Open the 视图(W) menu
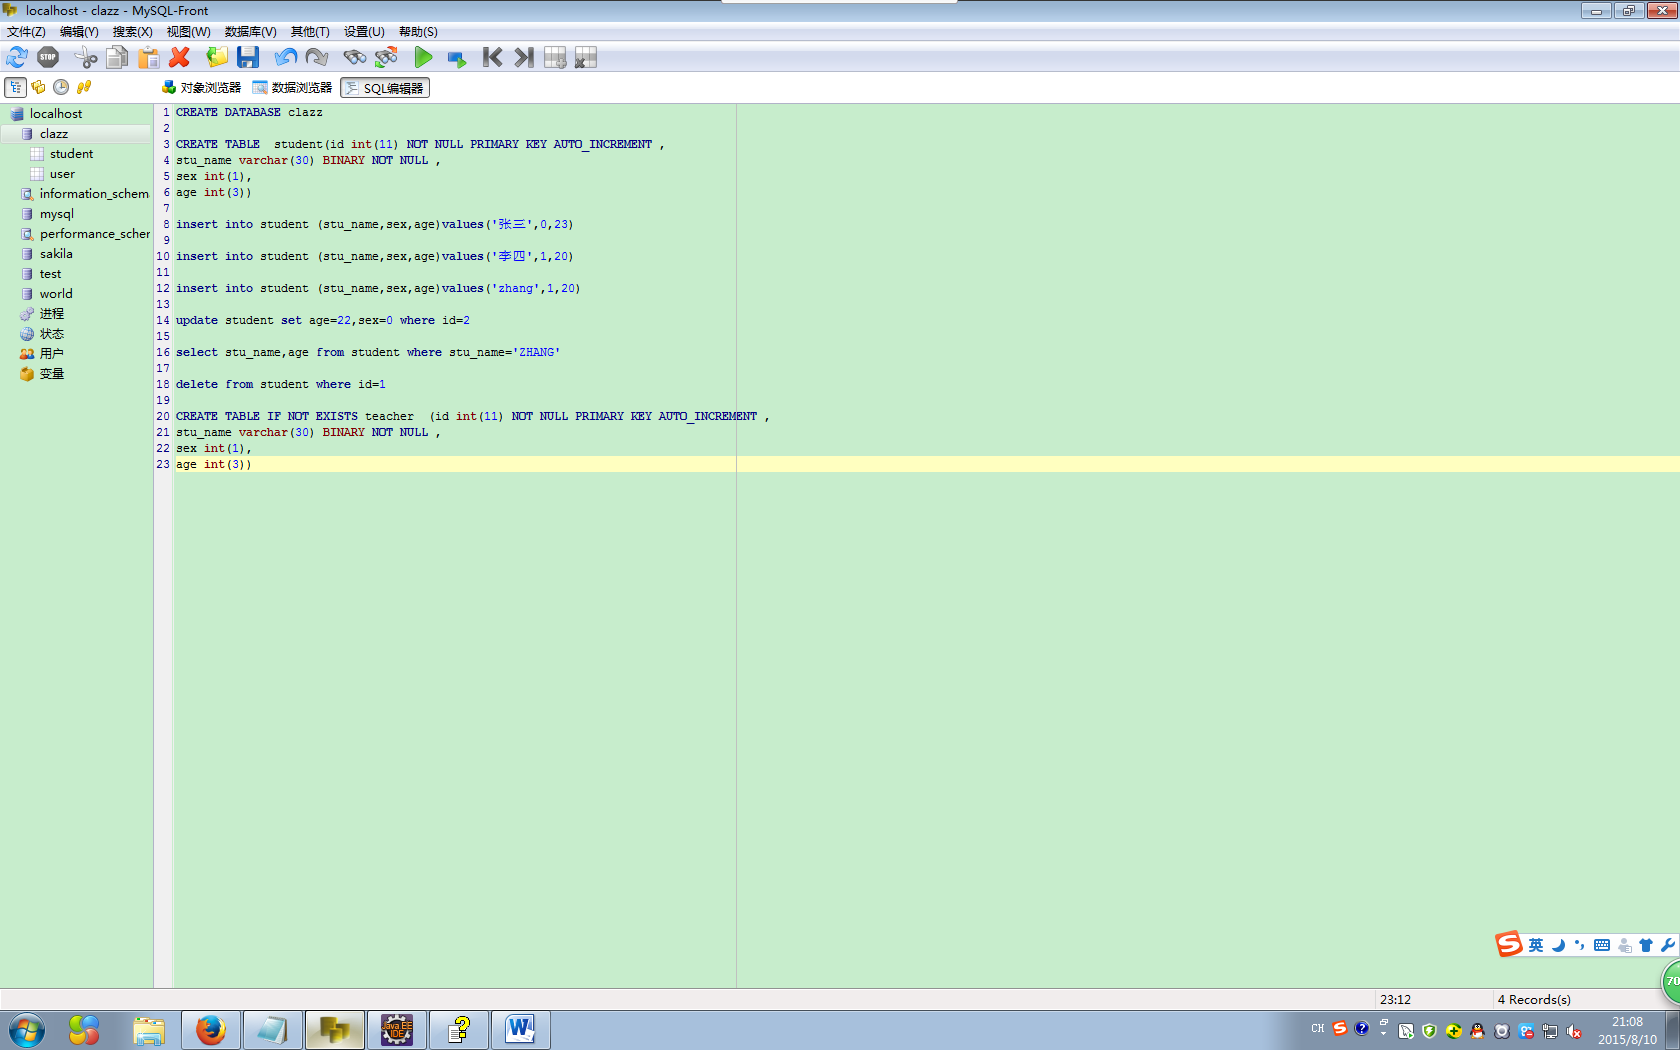 pos(188,32)
